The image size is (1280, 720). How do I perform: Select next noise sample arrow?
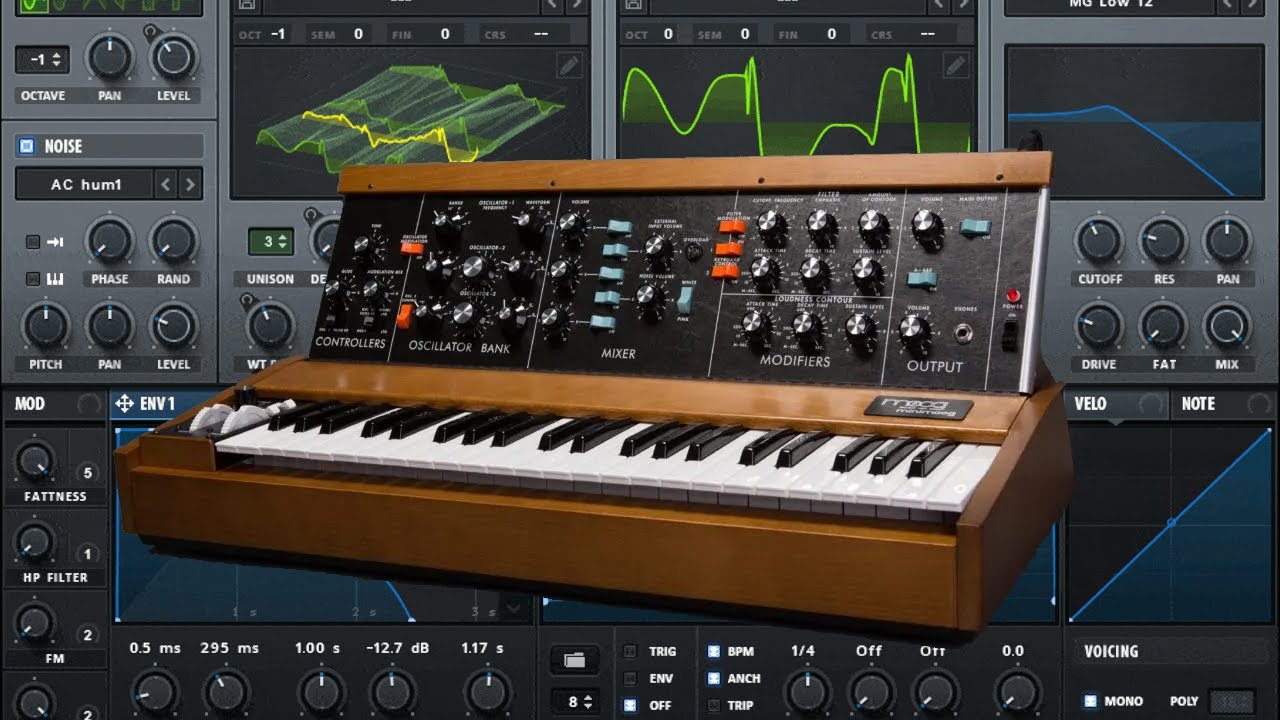[190, 184]
